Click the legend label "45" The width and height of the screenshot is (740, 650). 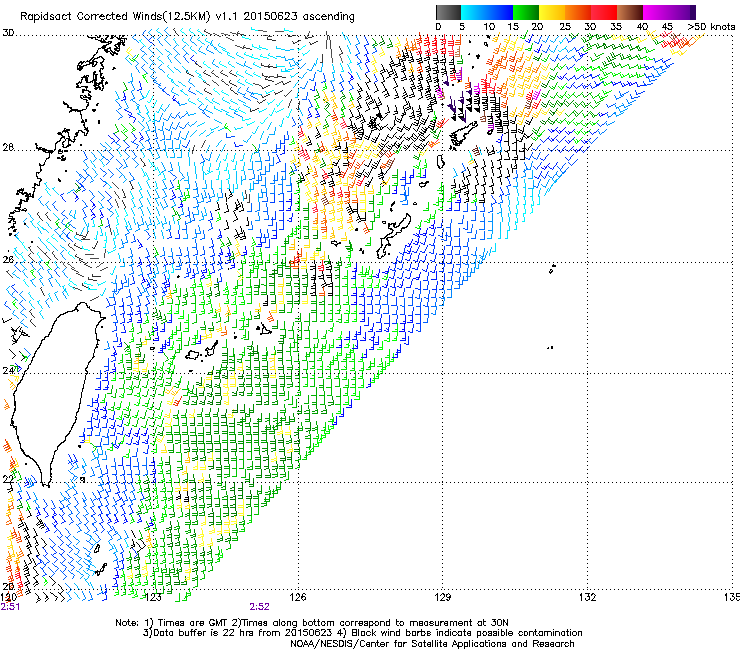click(x=667, y=26)
